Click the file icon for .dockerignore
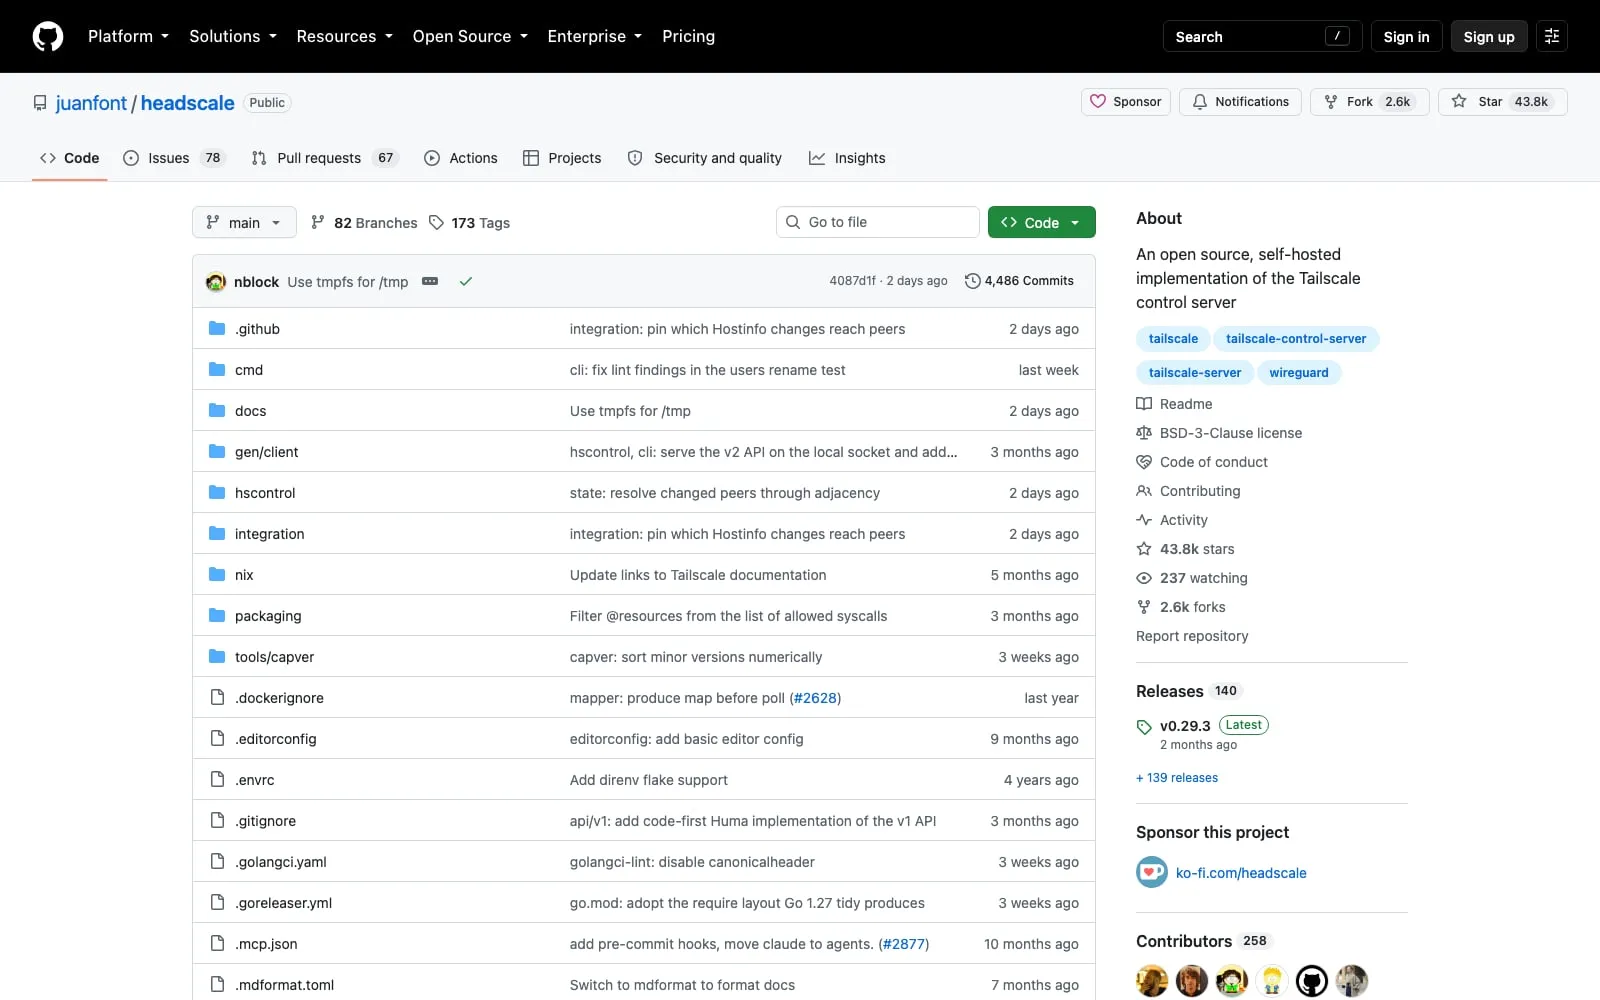This screenshot has width=1600, height=1000. click(x=217, y=697)
